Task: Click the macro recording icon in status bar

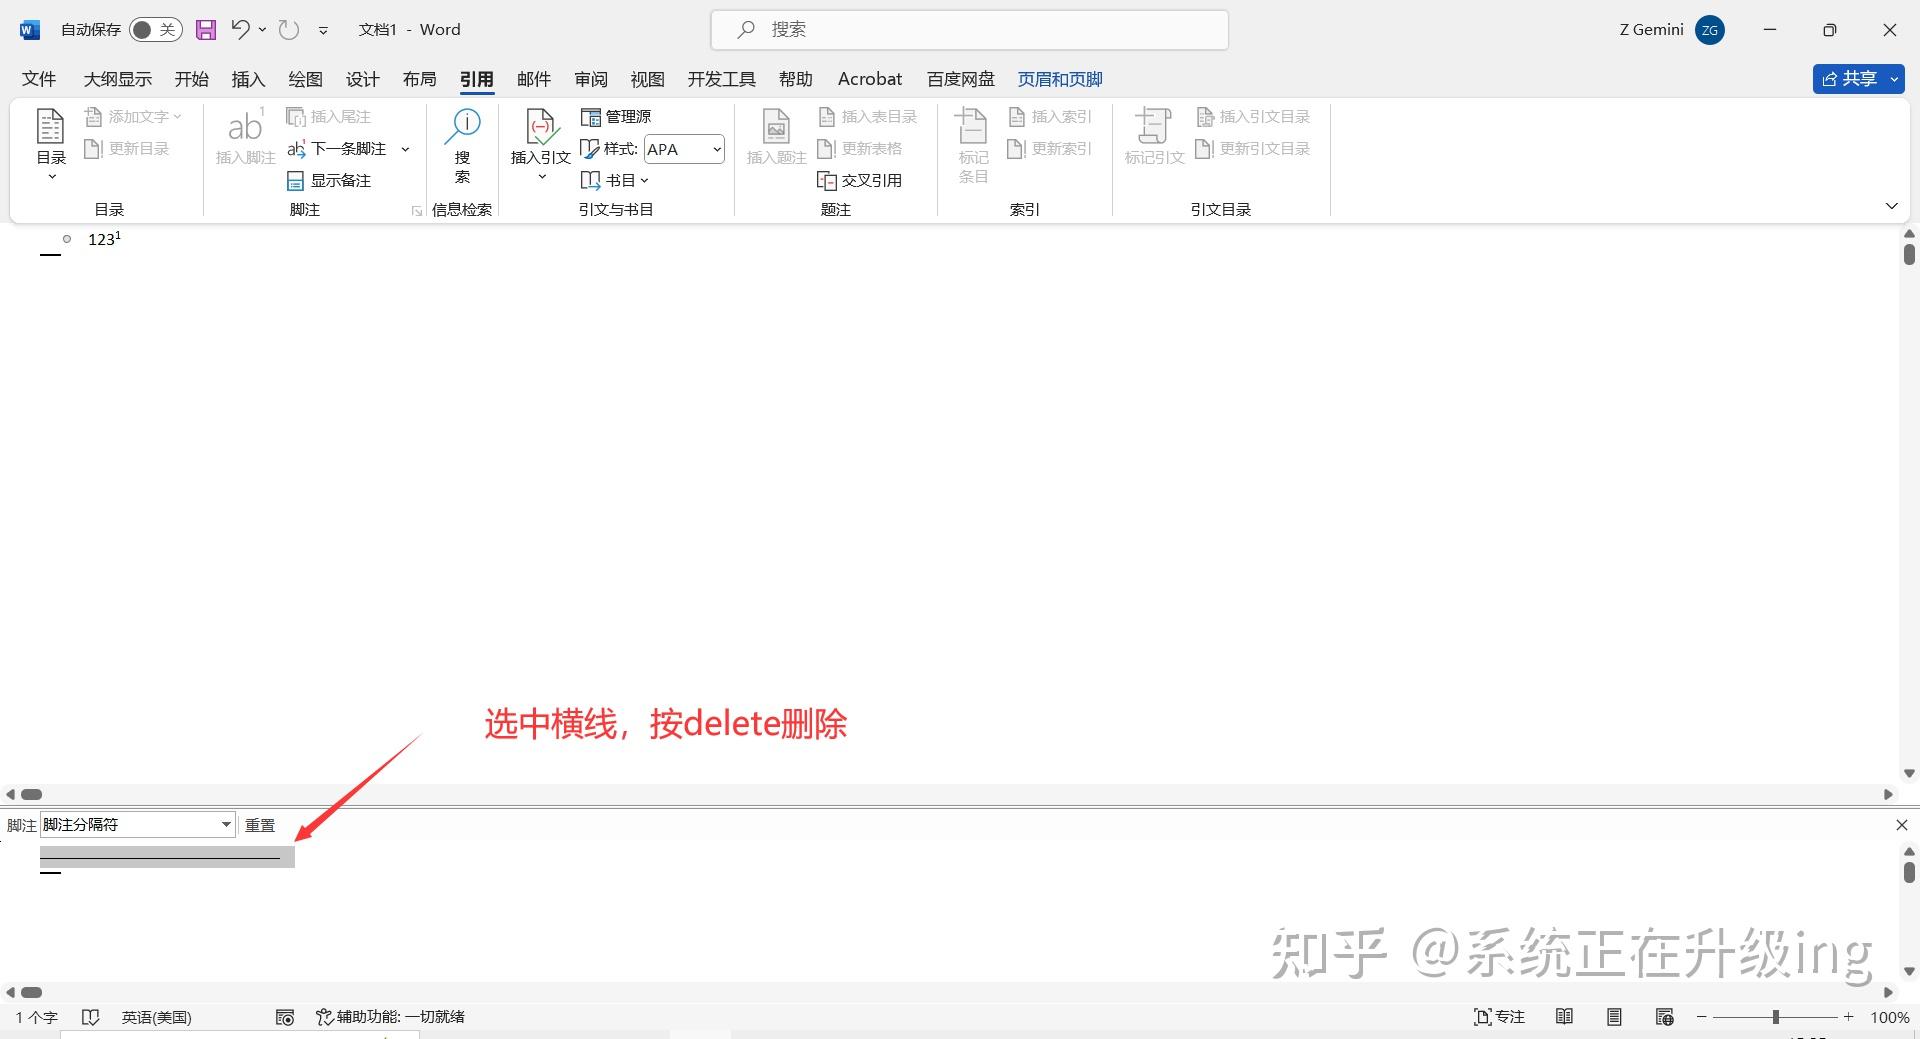Action: [x=284, y=1016]
